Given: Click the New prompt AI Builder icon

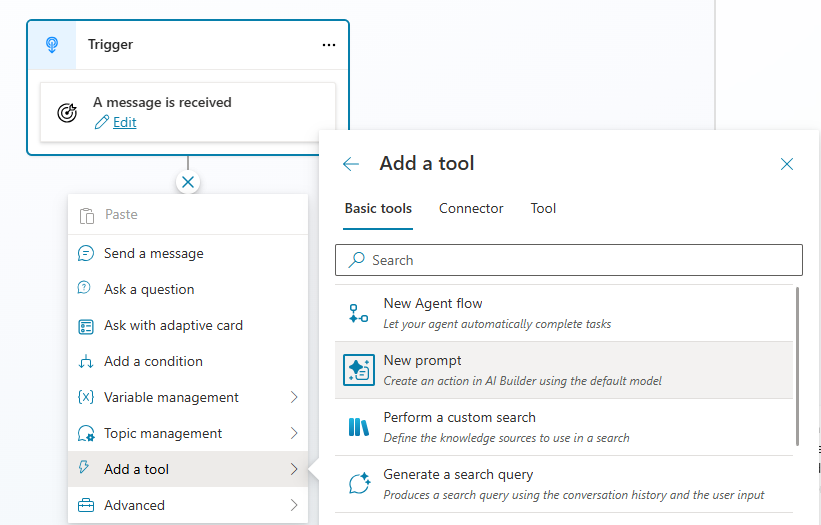Looking at the screenshot, I should click(x=359, y=370).
